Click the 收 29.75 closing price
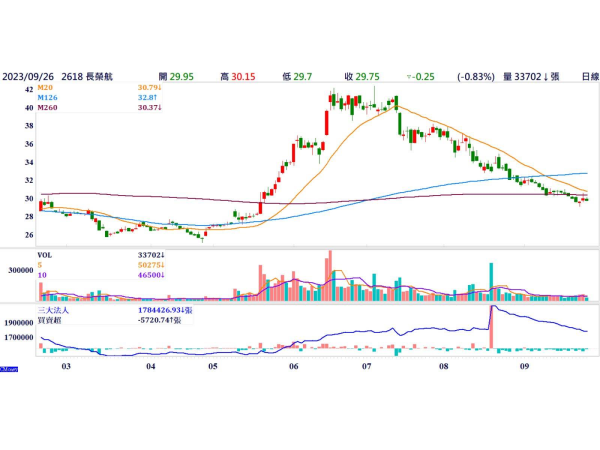600x450 pixels. point(360,76)
